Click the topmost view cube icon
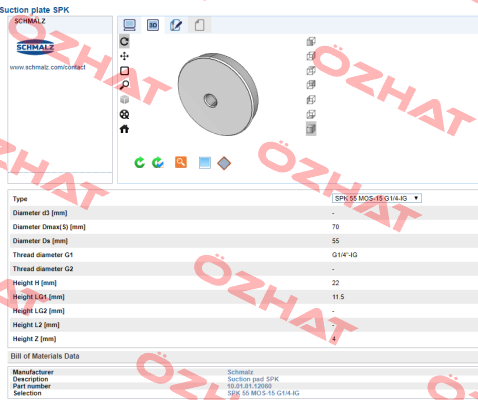 coord(311,41)
